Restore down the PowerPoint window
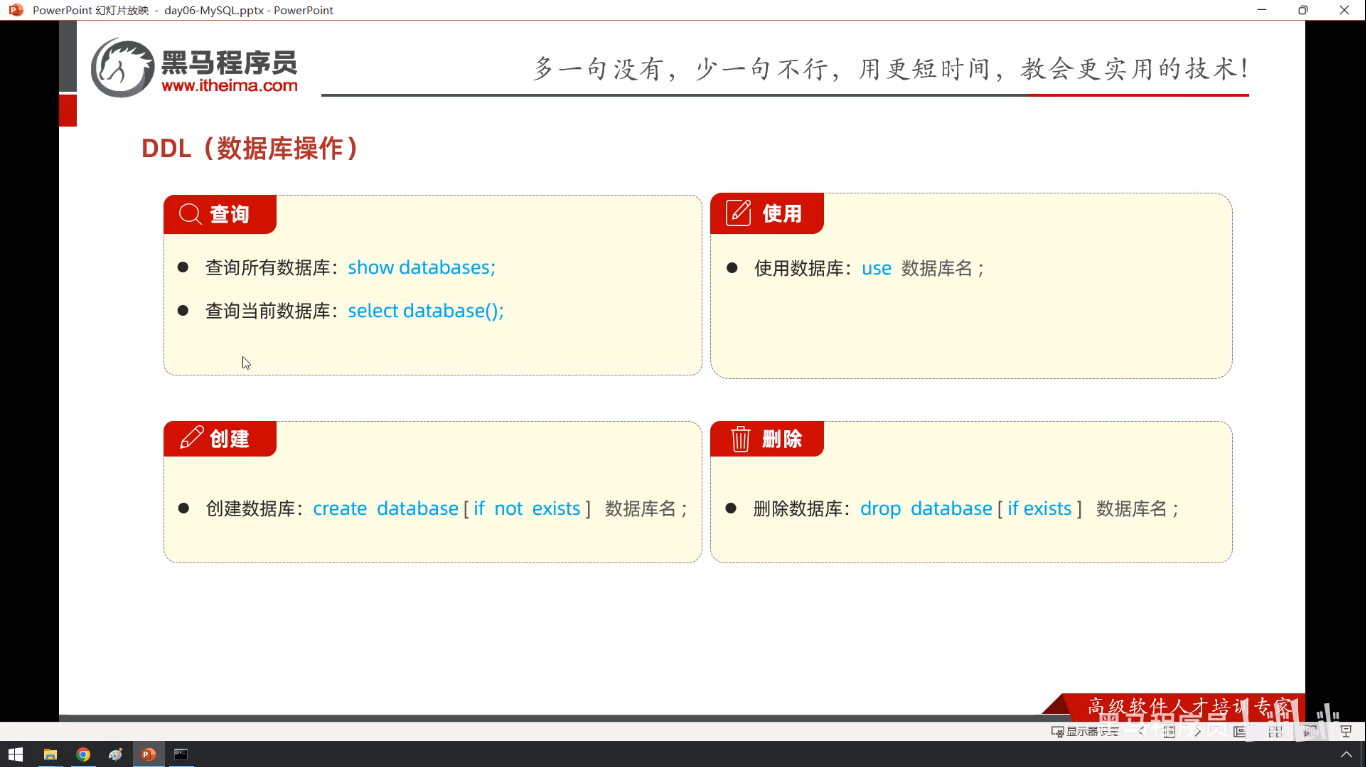The width and height of the screenshot is (1366, 767). 1302,10
